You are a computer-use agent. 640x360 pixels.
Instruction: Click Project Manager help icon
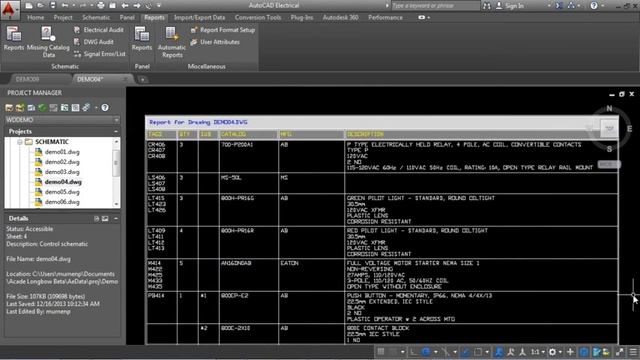tap(105, 108)
